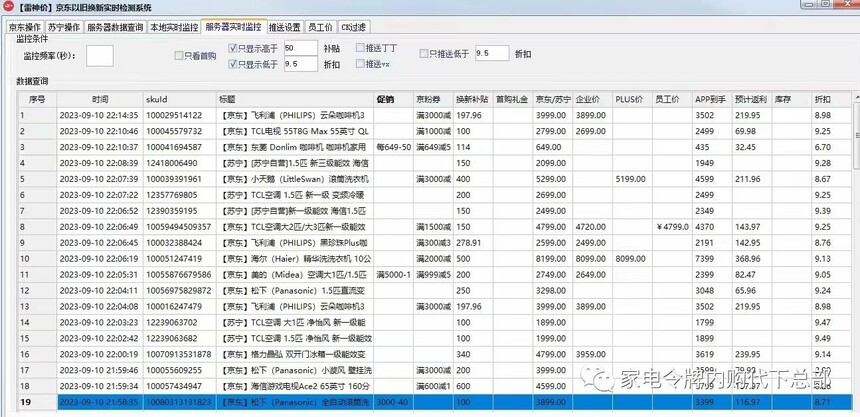
Task: Sort by 换新补贴 column header
Action: (473, 99)
